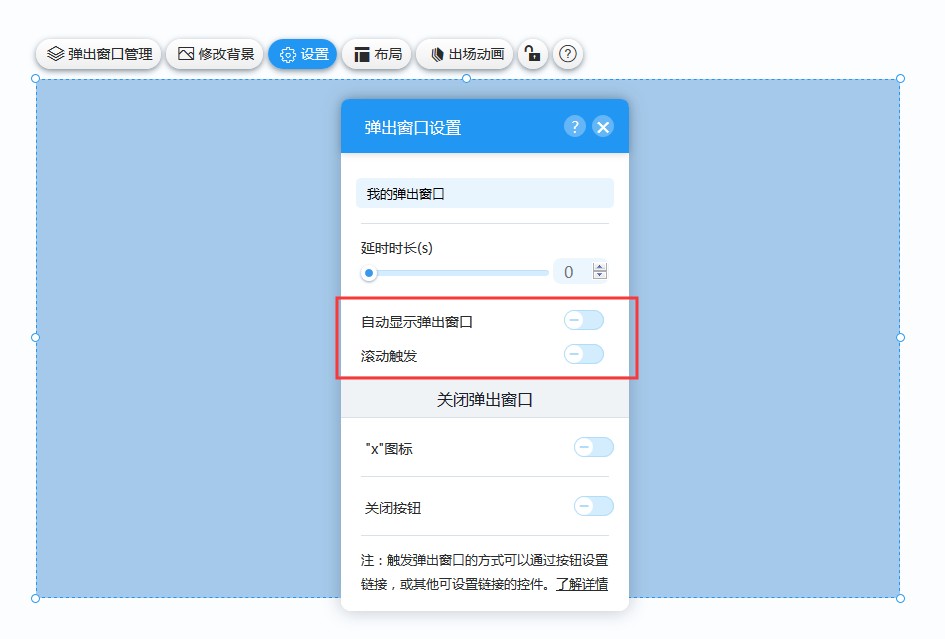The height and width of the screenshot is (639, 945).
Task: Turn on the 关闭按钮 toggle
Action: [594, 506]
